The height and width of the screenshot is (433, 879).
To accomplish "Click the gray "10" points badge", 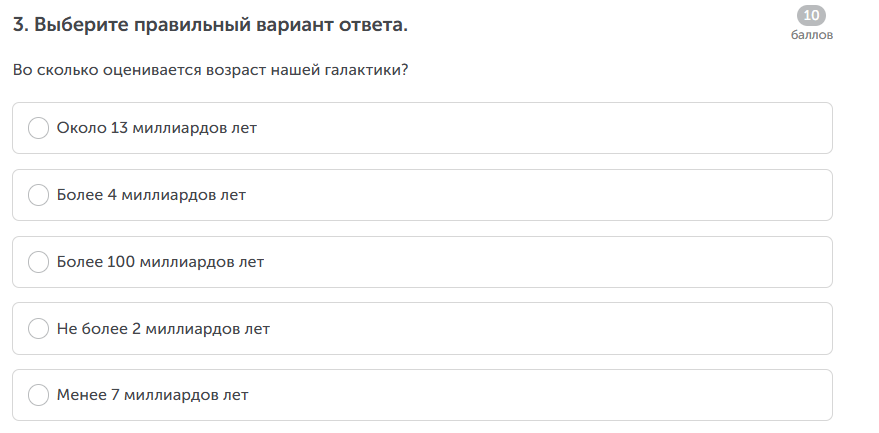I will 811,15.
